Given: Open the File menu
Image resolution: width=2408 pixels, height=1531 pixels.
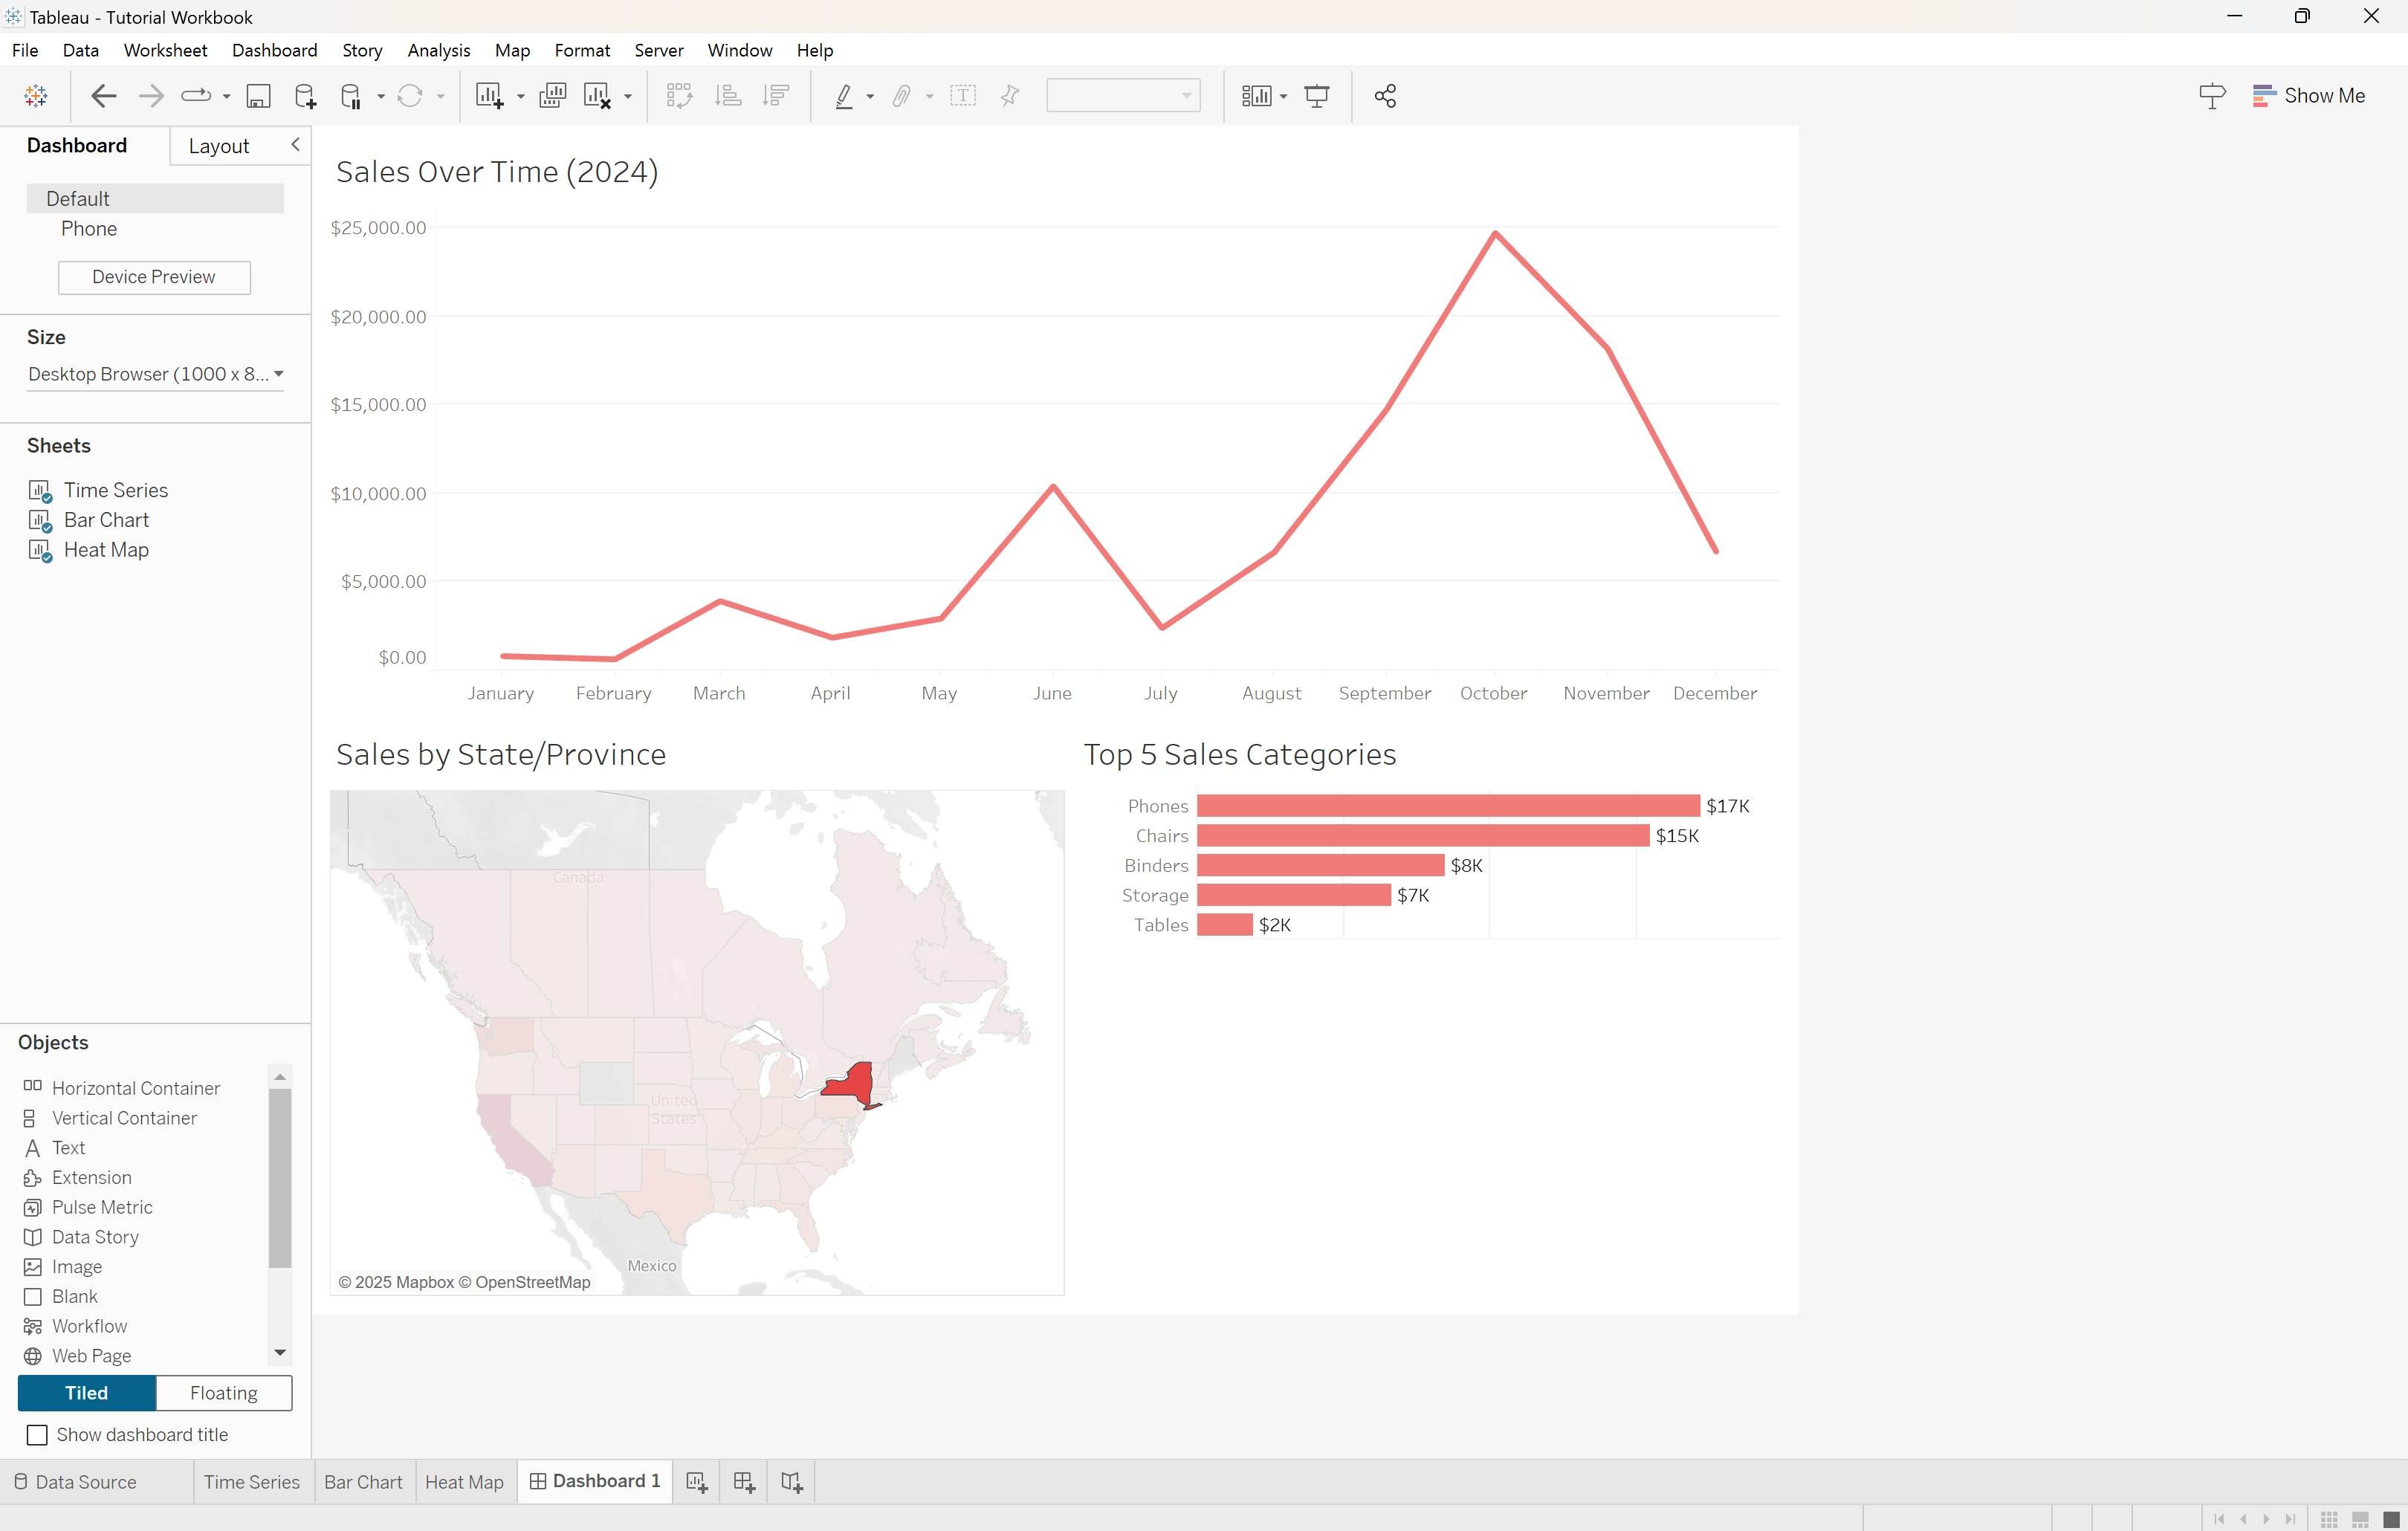Looking at the screenshot, I should point(25,50).
